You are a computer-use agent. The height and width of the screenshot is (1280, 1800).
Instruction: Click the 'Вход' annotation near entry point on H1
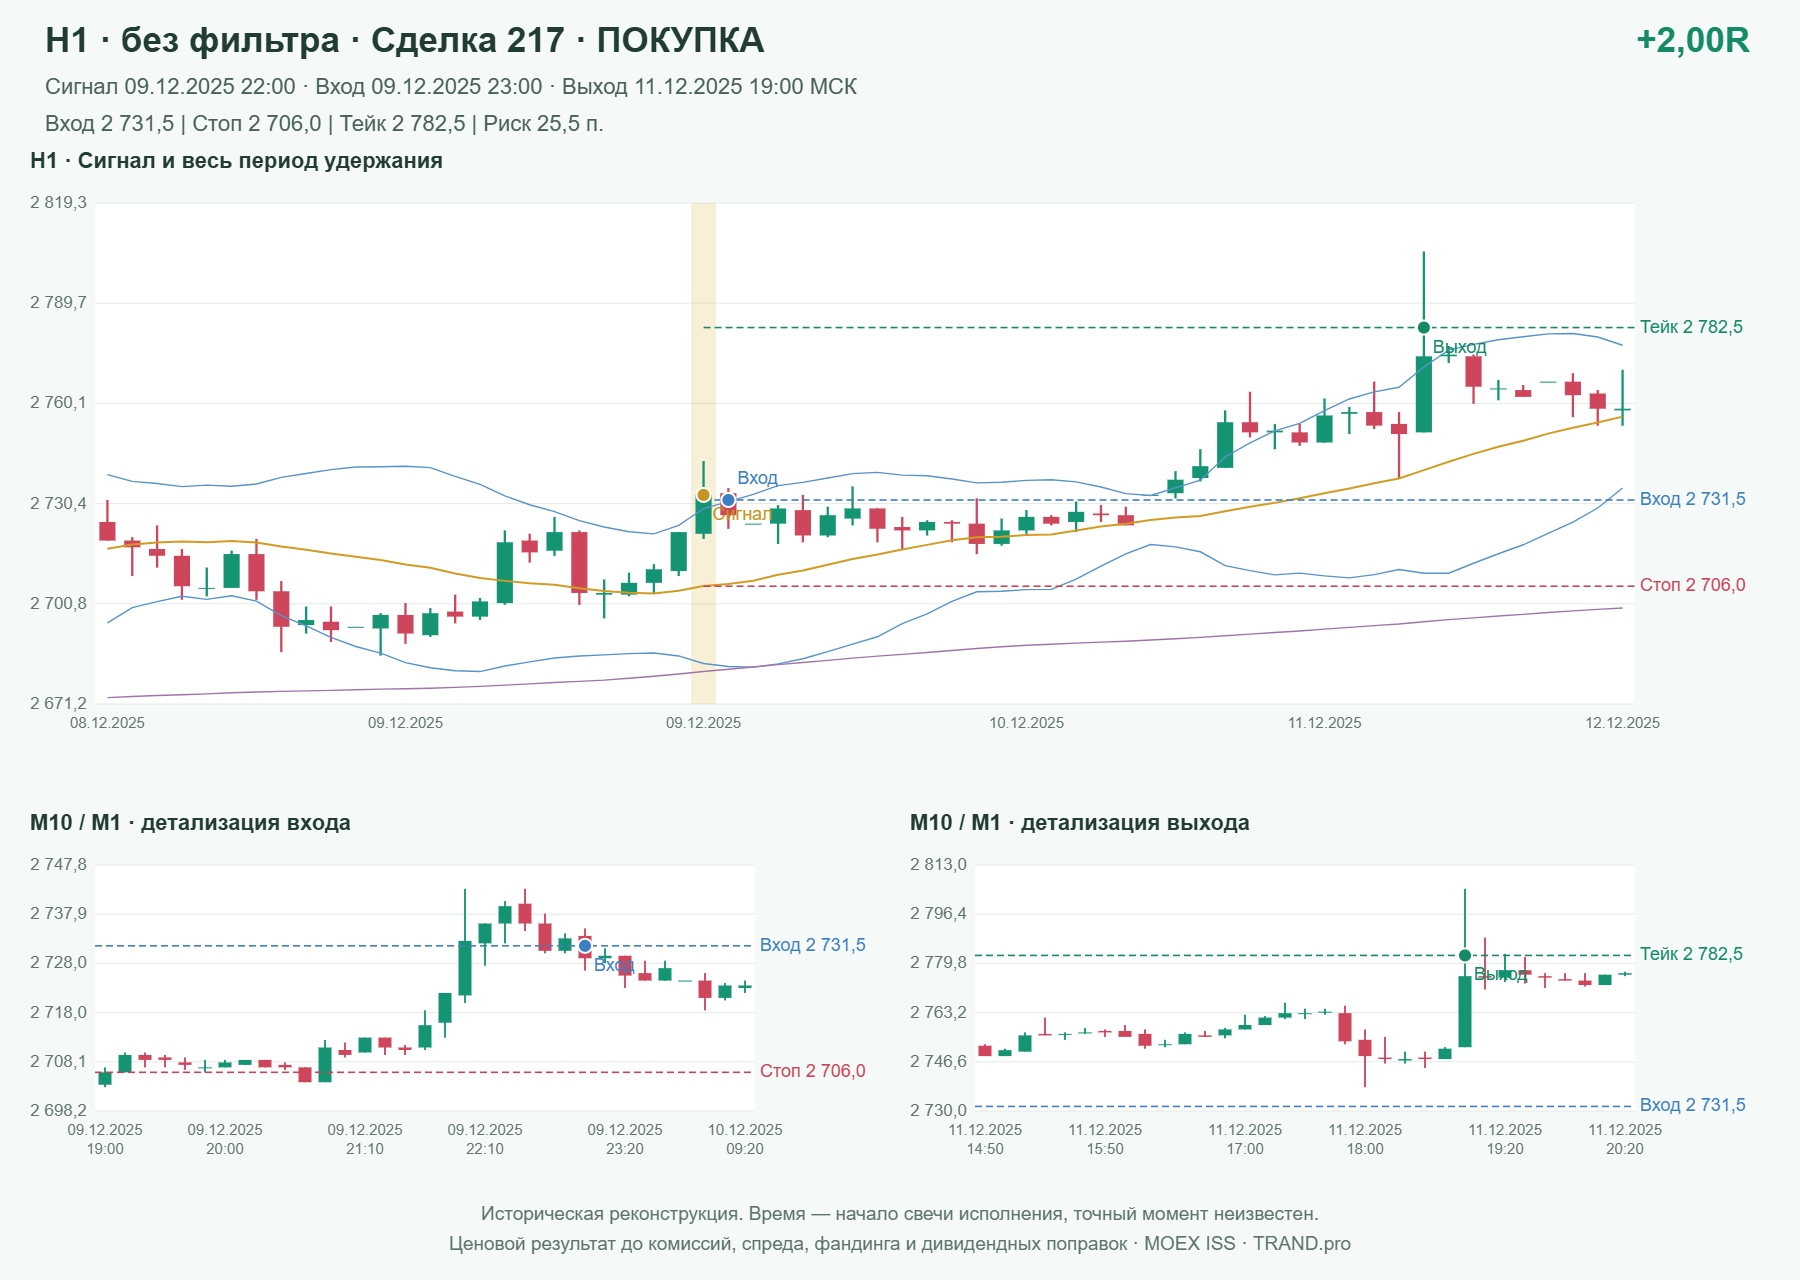coord(757,478)
